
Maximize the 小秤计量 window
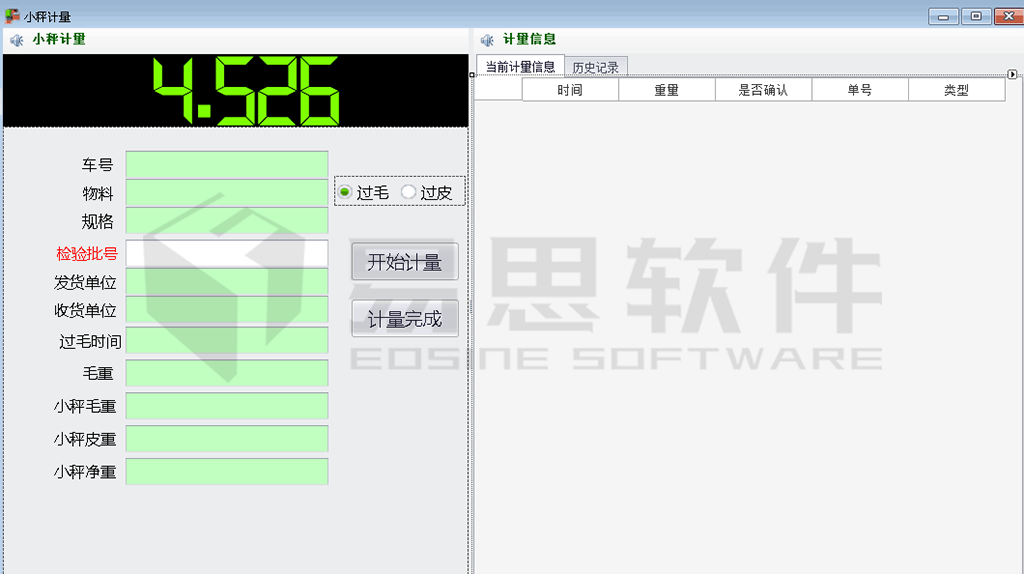coord(975,16)
